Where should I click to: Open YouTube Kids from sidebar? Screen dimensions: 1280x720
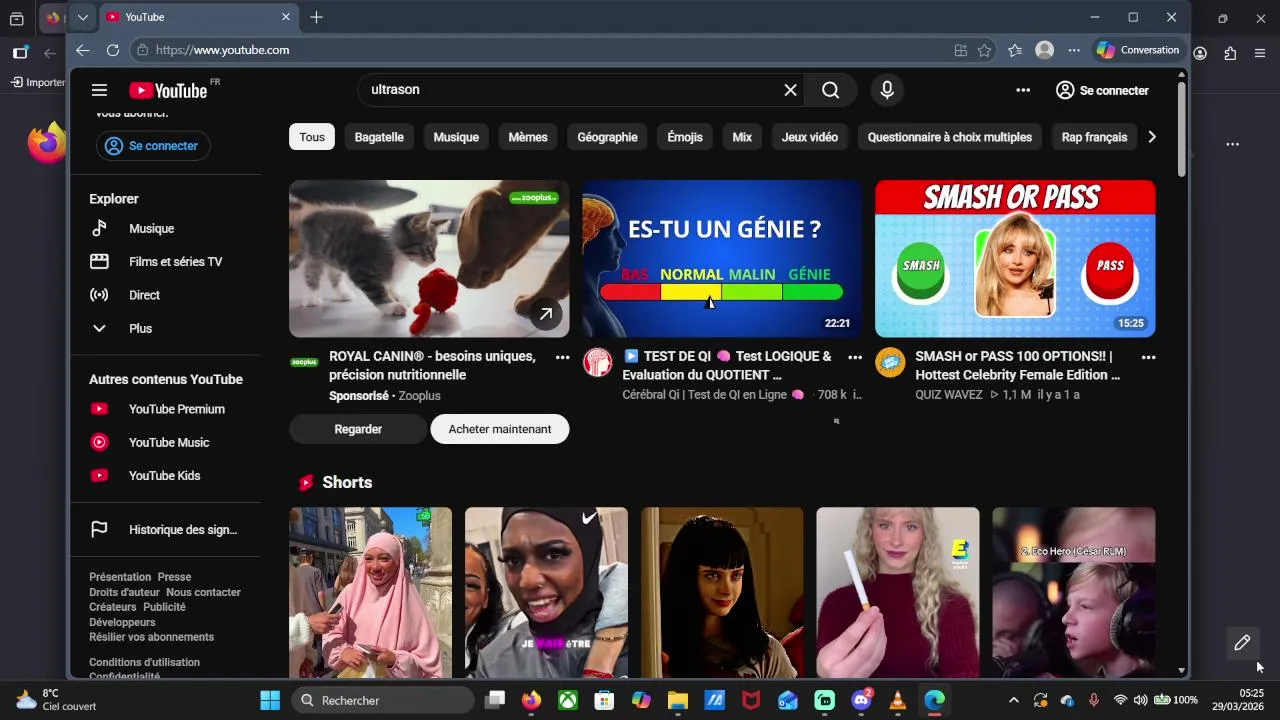[165, 476]
